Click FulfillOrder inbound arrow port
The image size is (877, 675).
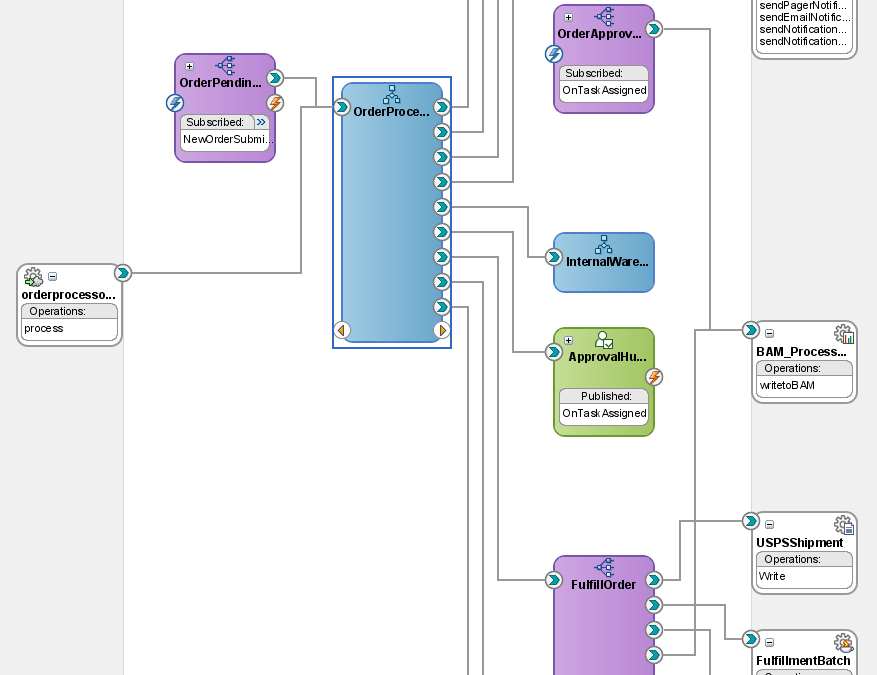click(554, 580)
